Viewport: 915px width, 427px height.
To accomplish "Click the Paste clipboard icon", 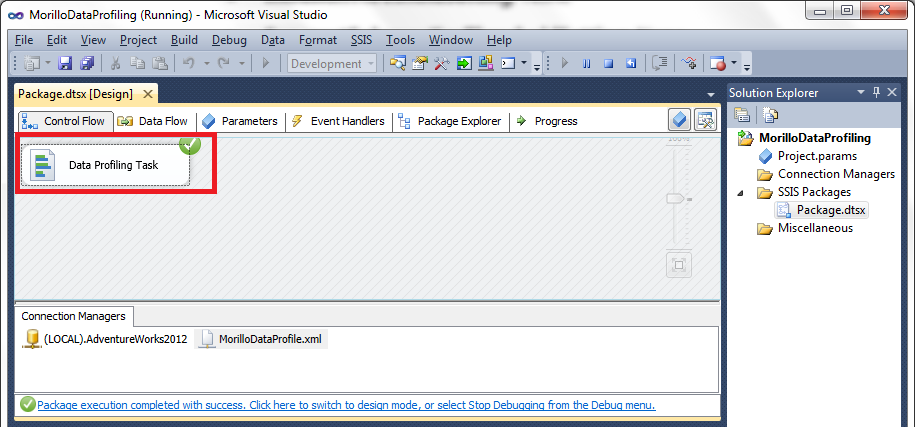I will 160,64.
